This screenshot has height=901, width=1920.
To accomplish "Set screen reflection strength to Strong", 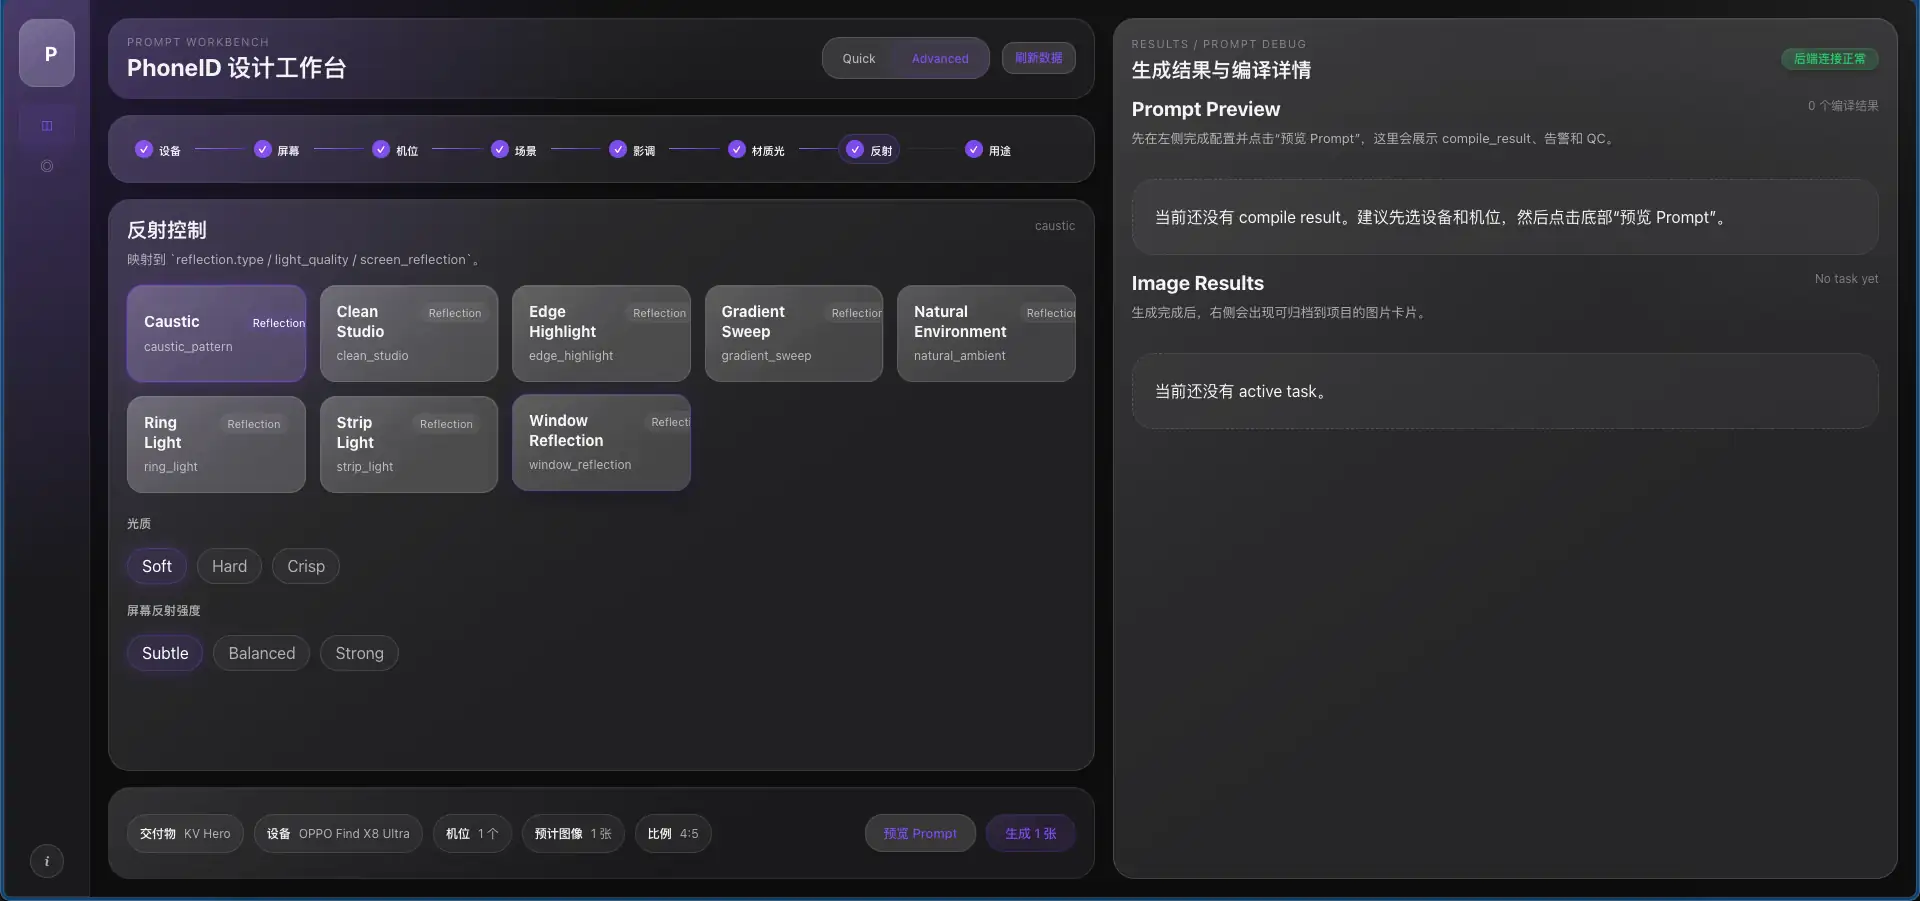I will pyautogui.click(x=359, y=653).
